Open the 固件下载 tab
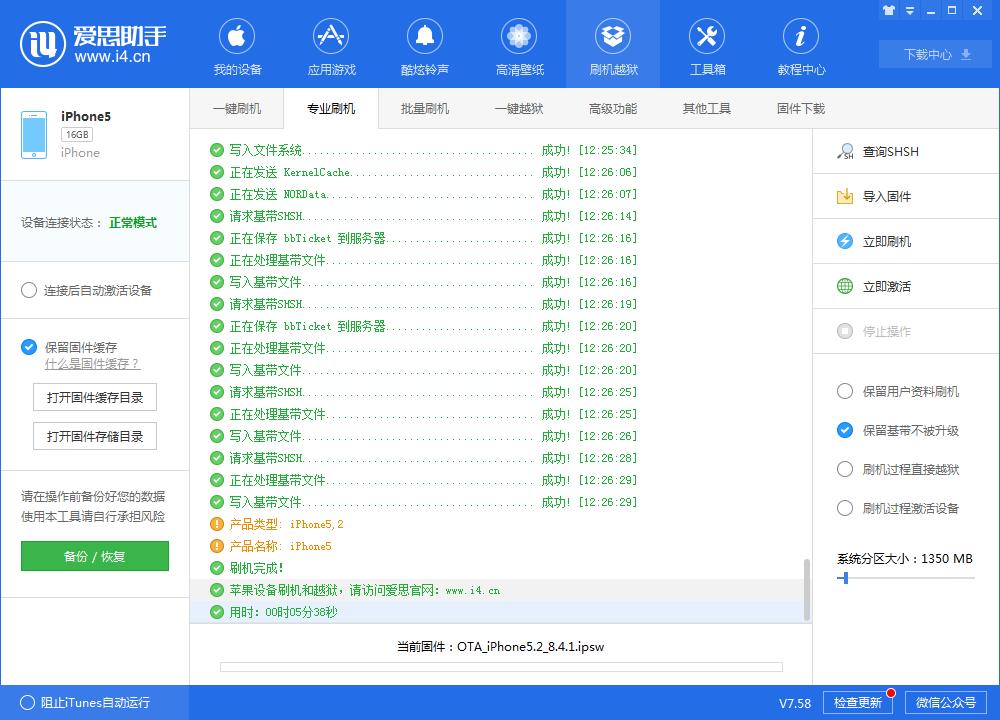Viewport: 1000px width, 720px height. [798, 108]
